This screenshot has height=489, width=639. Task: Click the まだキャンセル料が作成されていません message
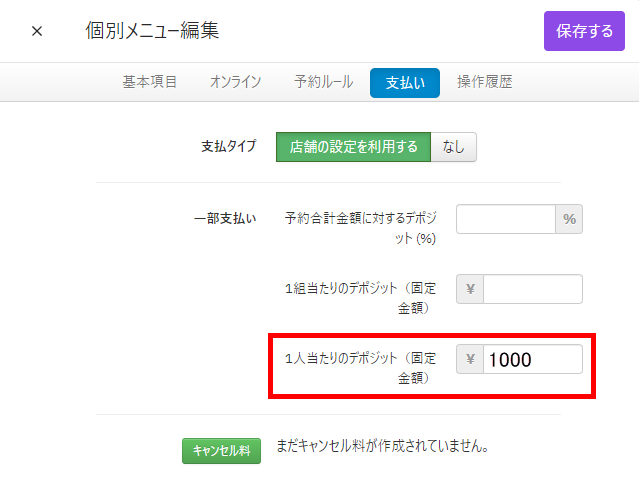click(382, 446)
